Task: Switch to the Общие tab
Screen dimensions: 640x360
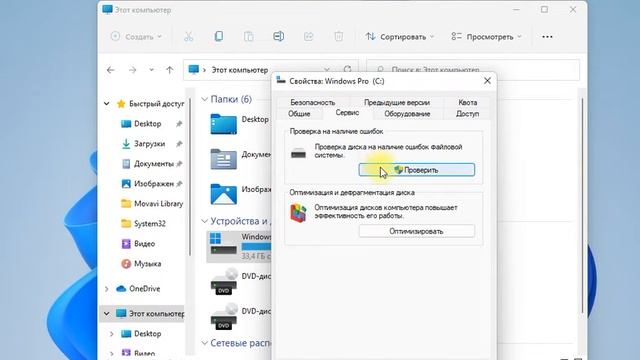Action: coord(299,114)
